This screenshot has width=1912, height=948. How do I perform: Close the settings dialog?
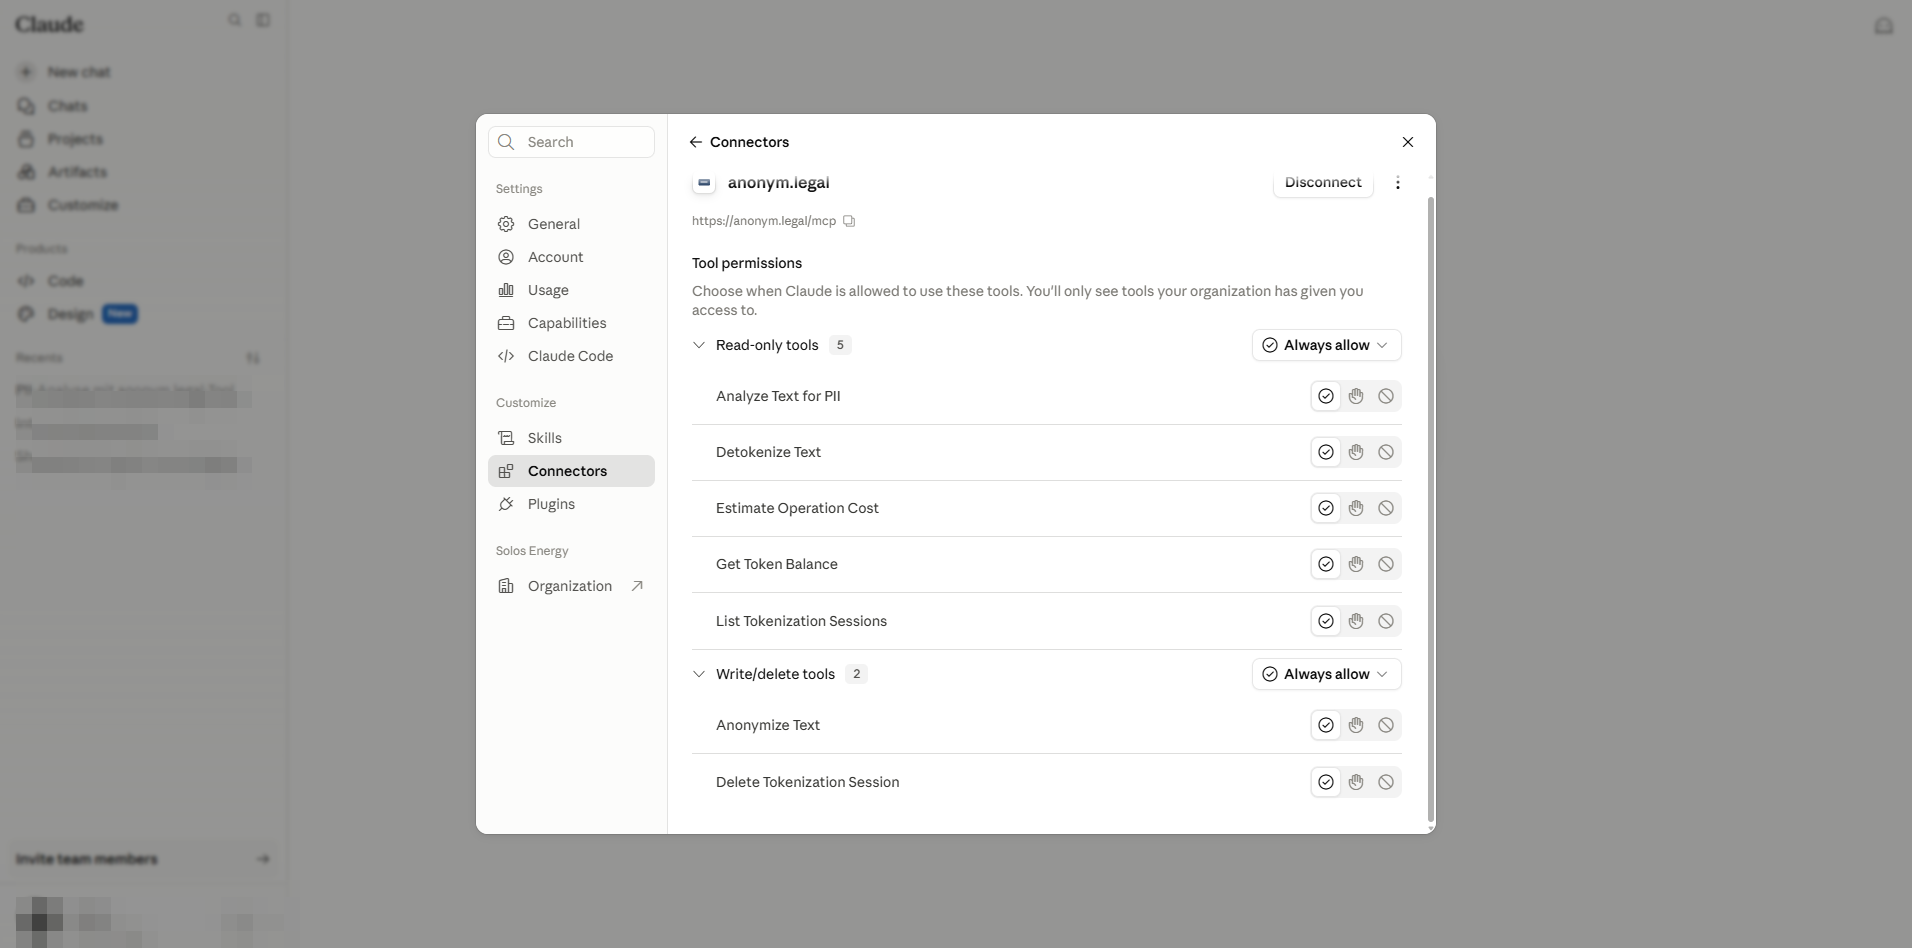1408,142
